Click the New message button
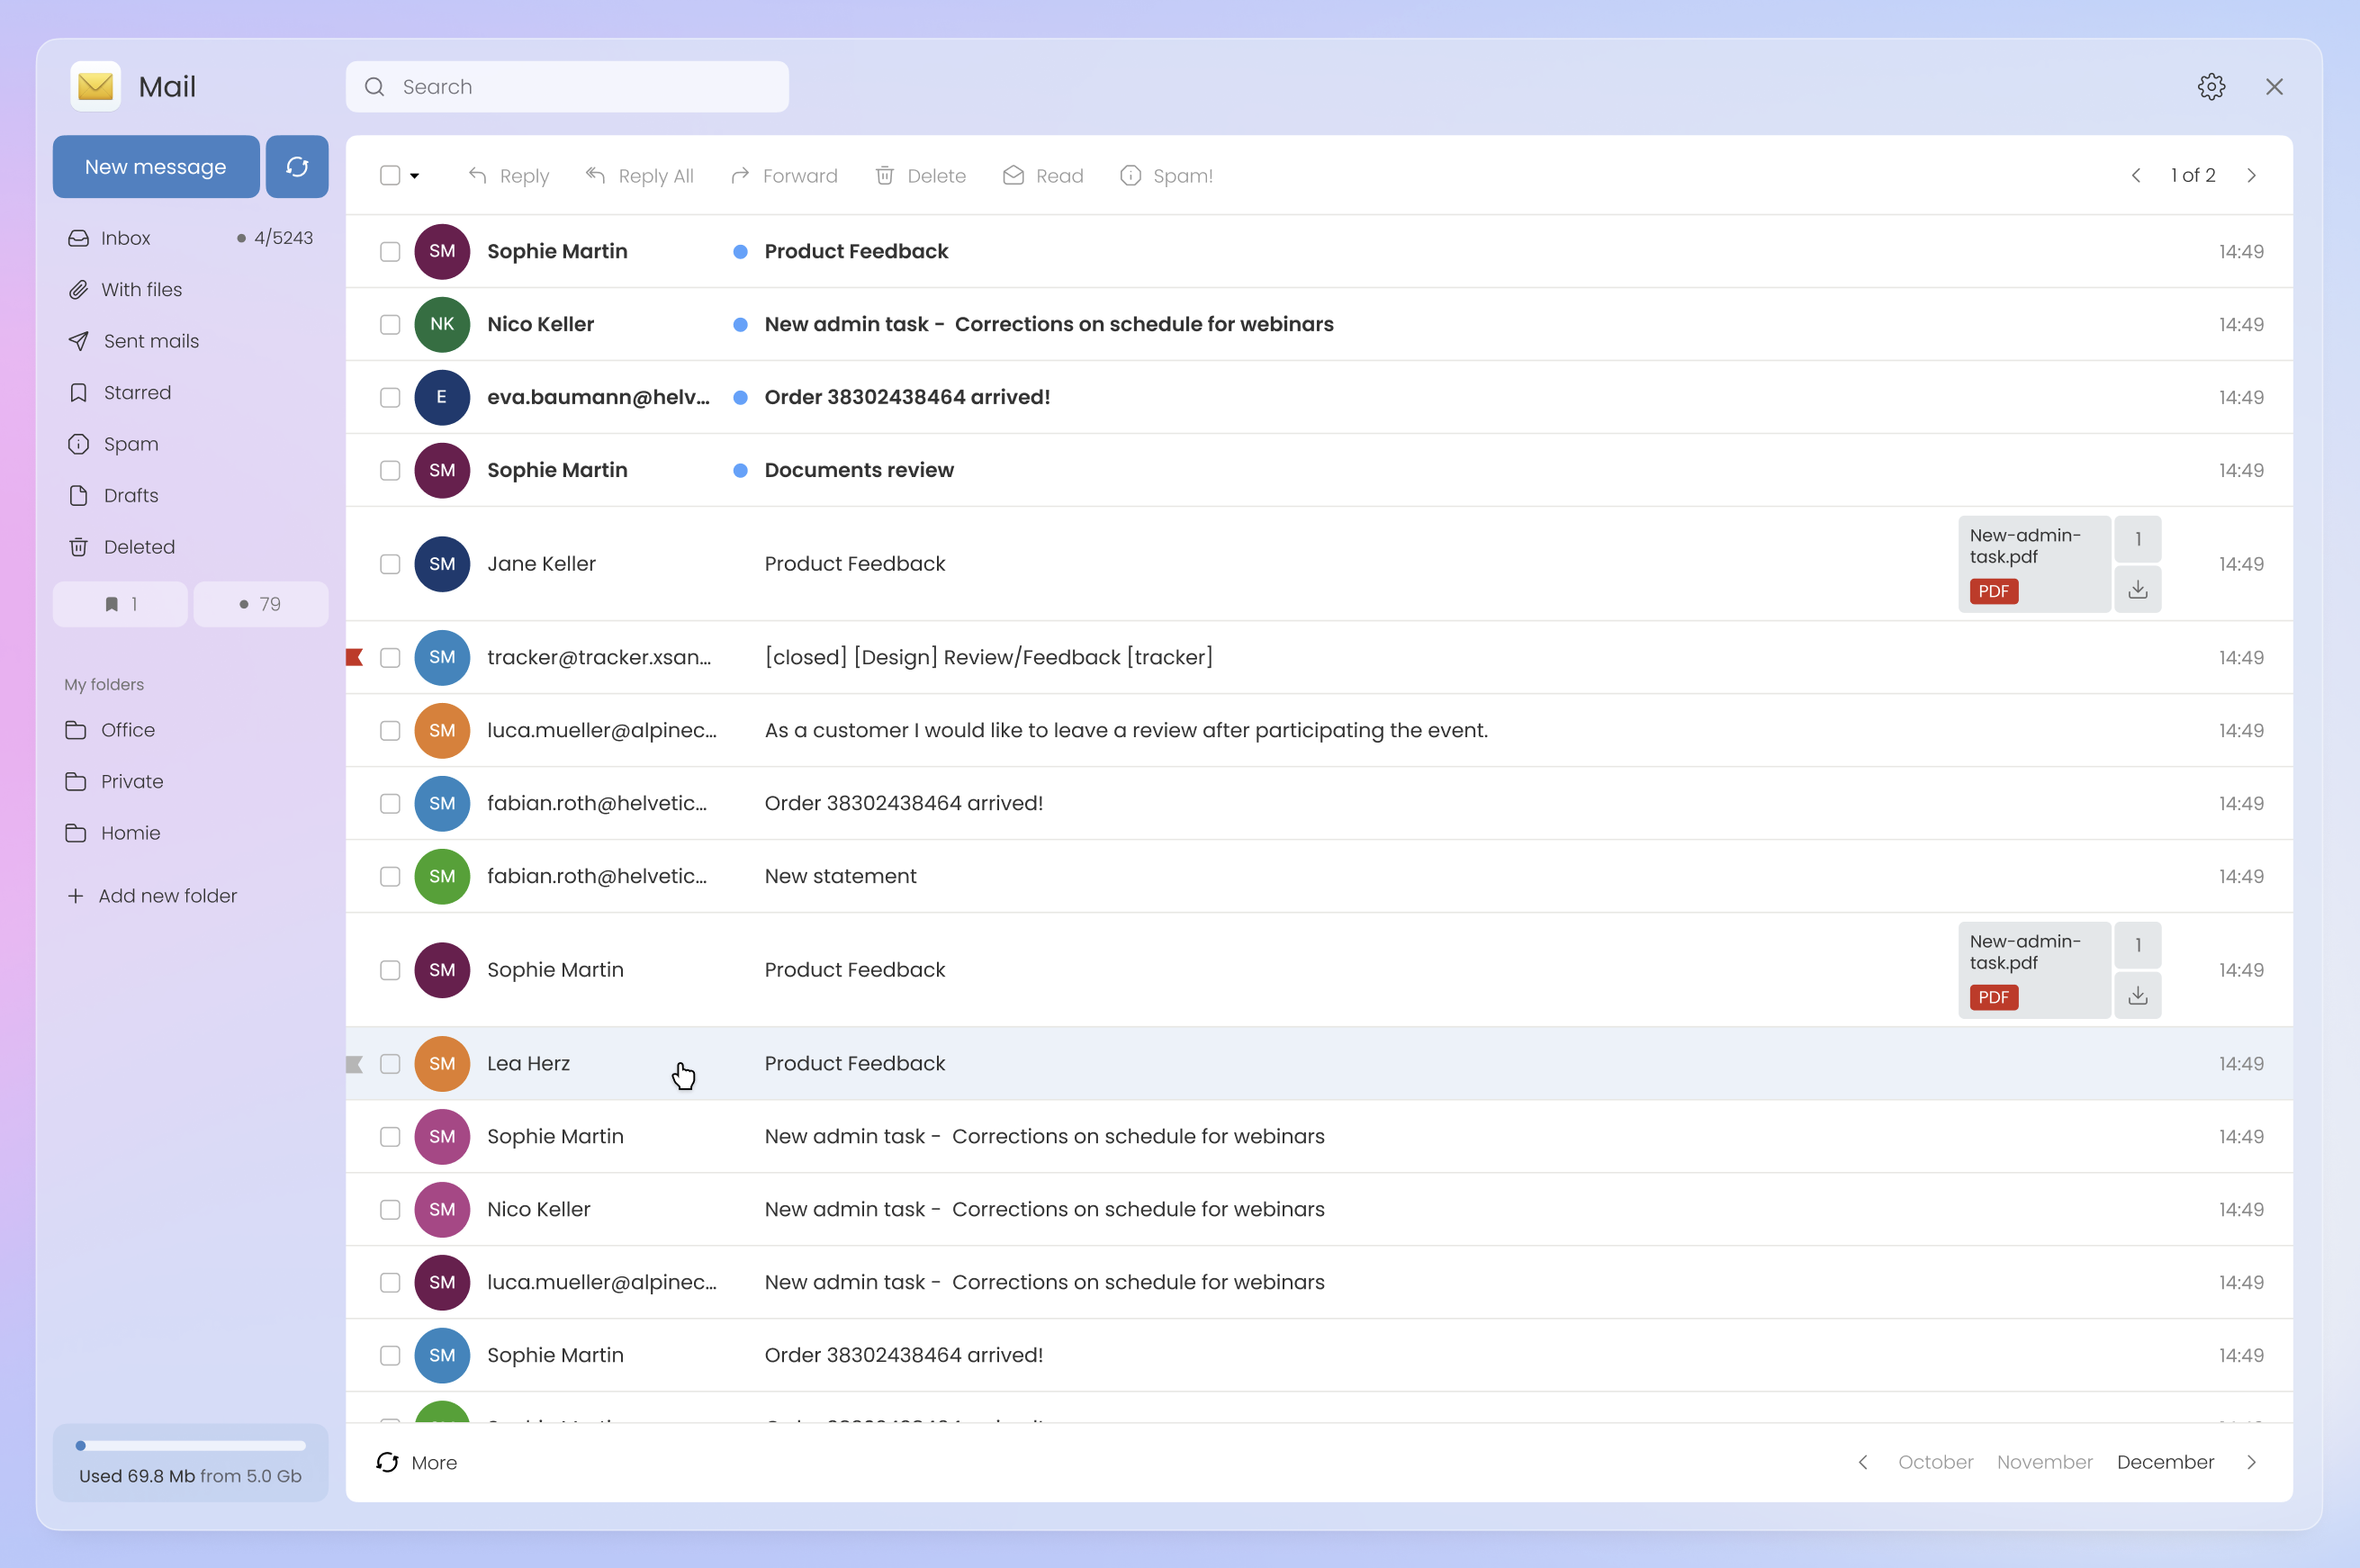Screen dimensions: 2360x1568 (x=156, y=167)
